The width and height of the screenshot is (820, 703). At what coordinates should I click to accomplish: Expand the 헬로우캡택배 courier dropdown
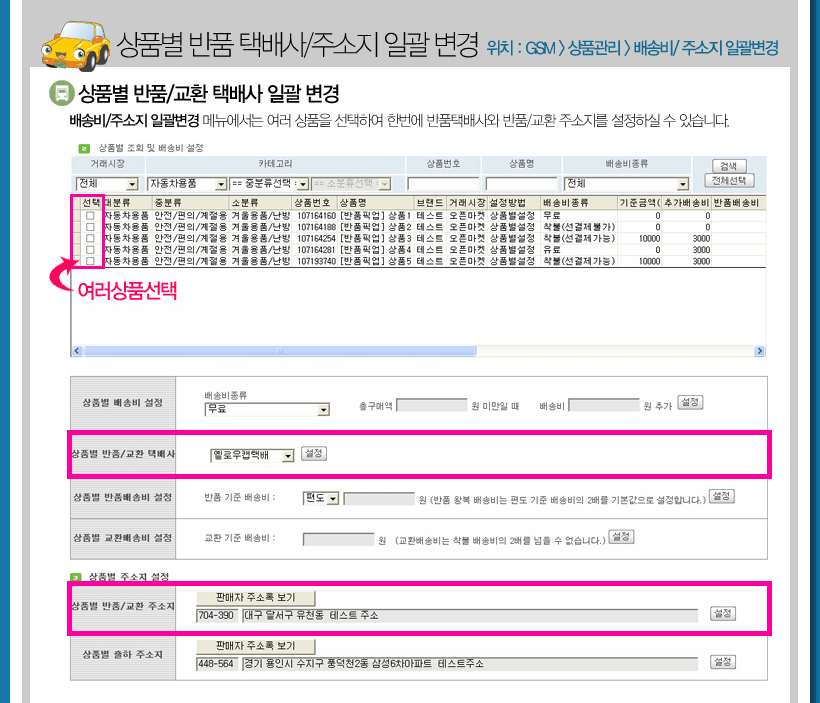(288, 455)
